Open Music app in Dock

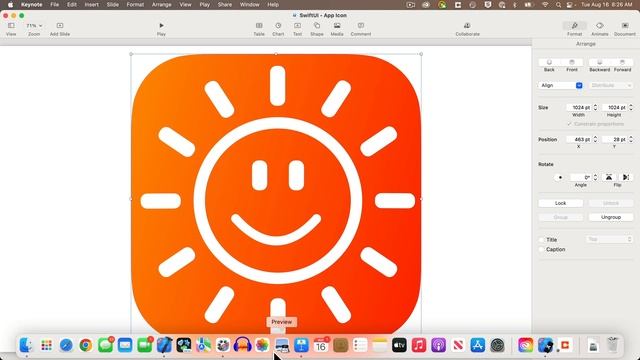[x=419, y=345]
